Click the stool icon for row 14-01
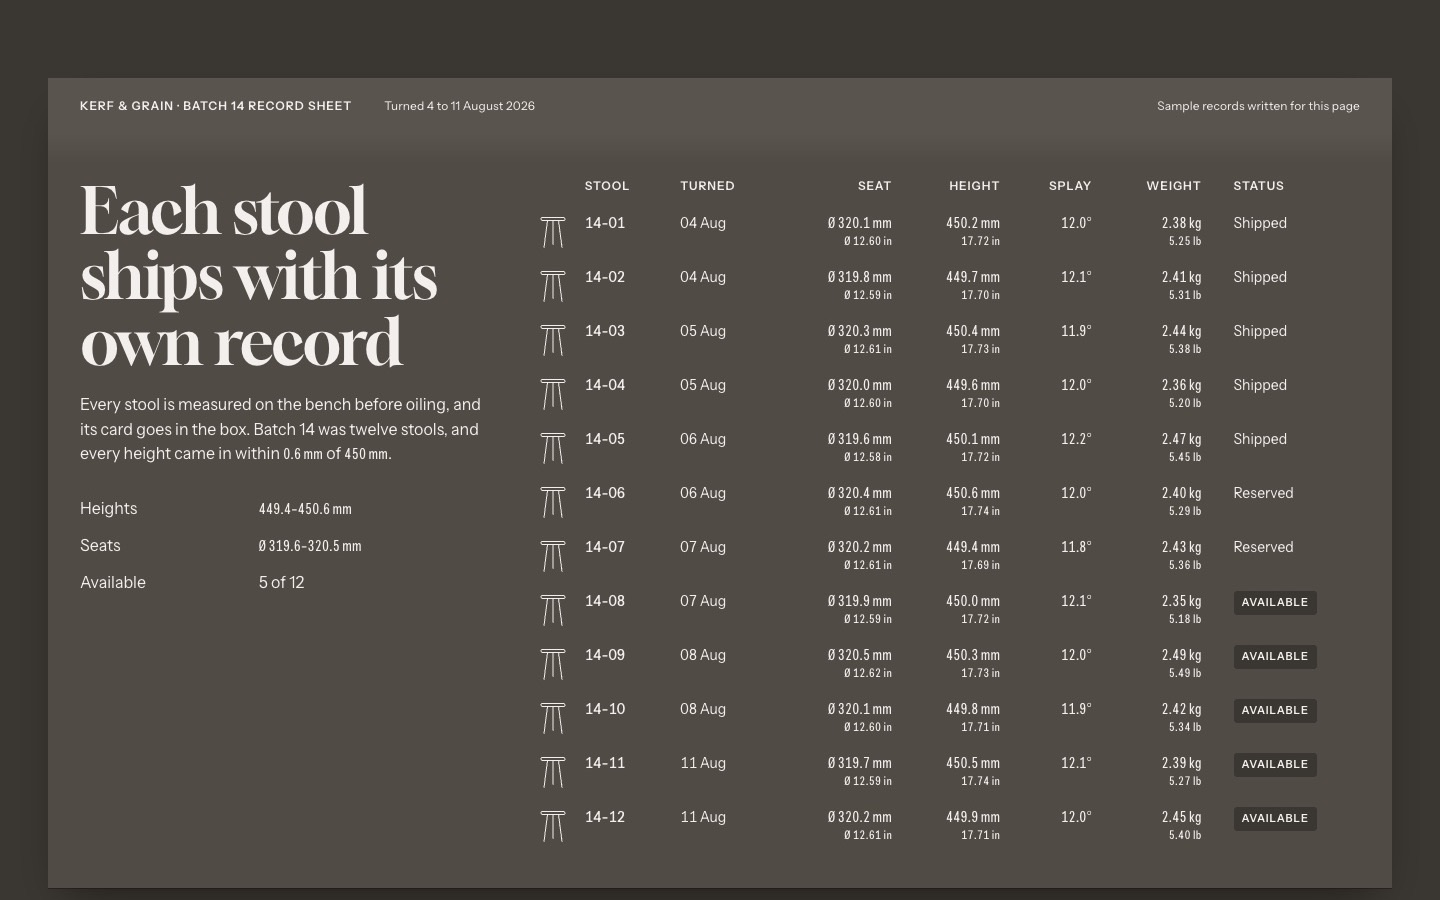 tap(553, 232)
